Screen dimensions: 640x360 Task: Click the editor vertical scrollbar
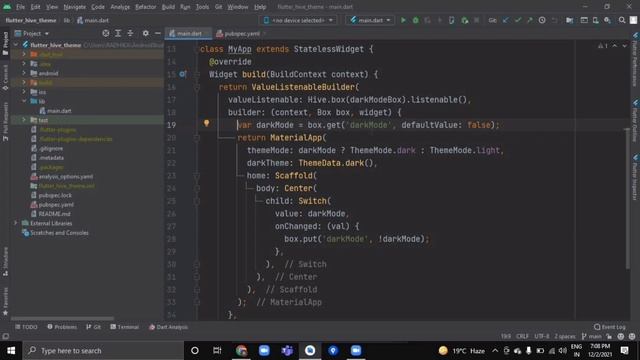coord(627,198)
